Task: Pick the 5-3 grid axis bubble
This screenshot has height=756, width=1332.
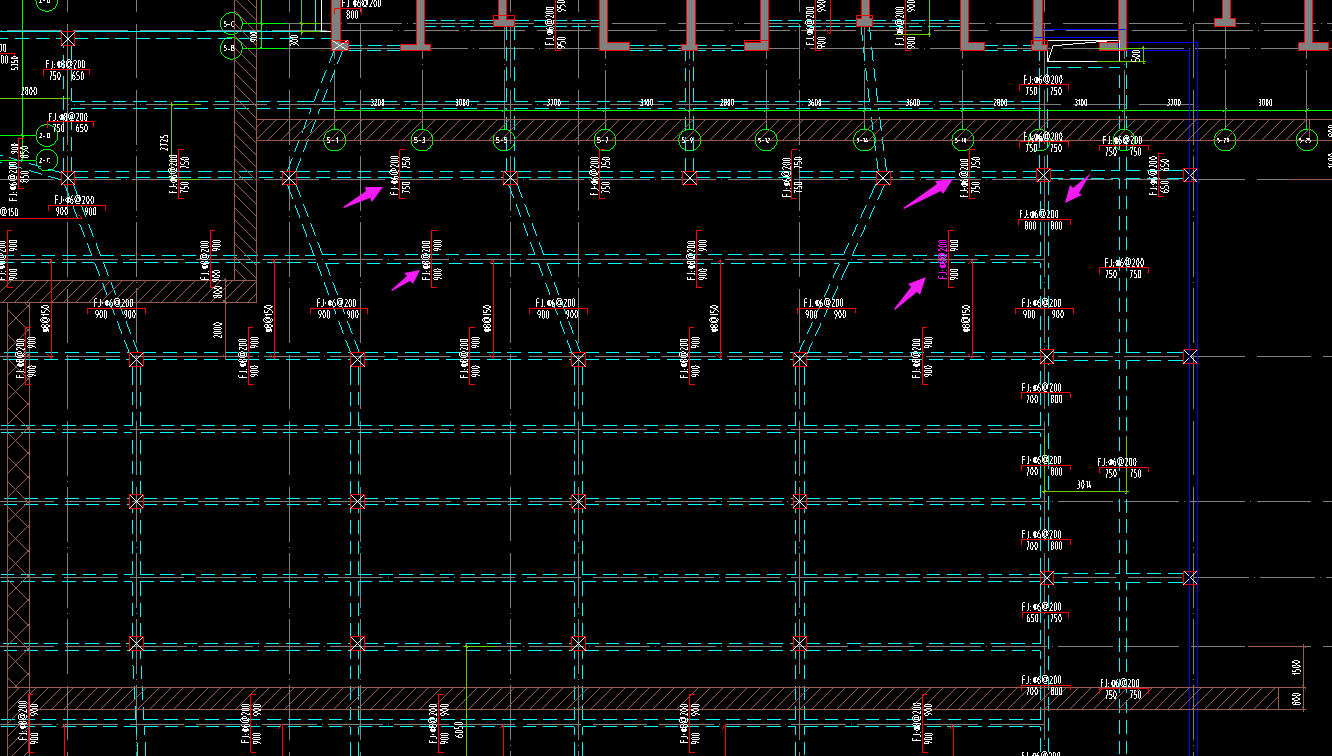Action: (420, 140)
